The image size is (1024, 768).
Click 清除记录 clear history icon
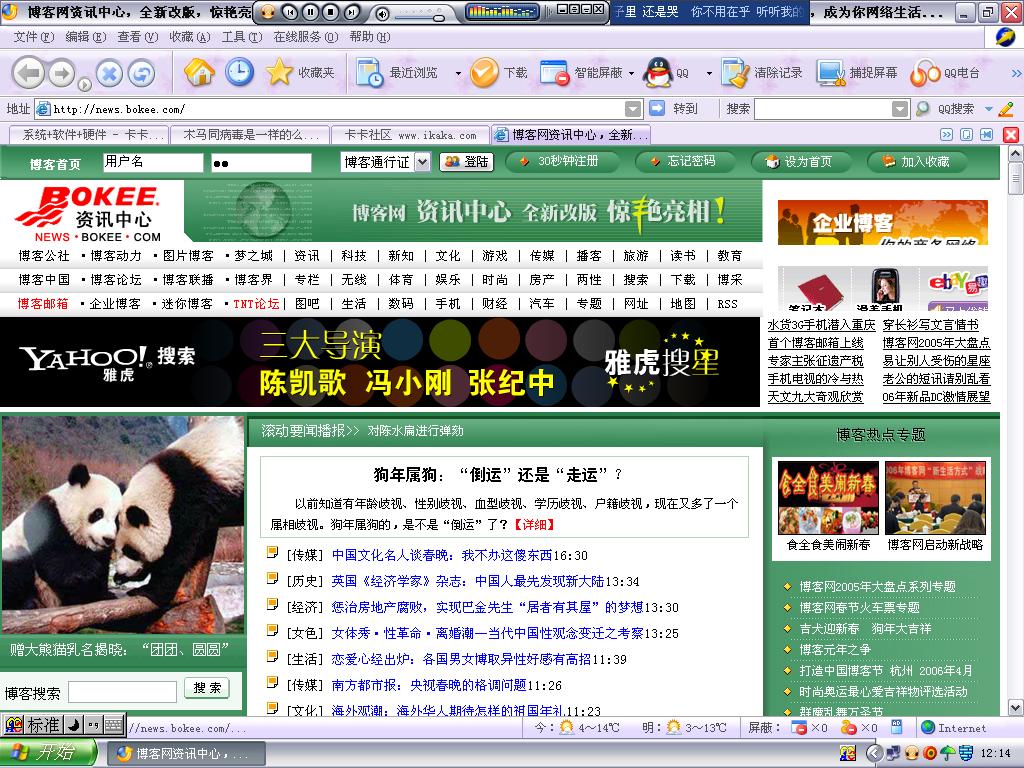coord(735,73)
